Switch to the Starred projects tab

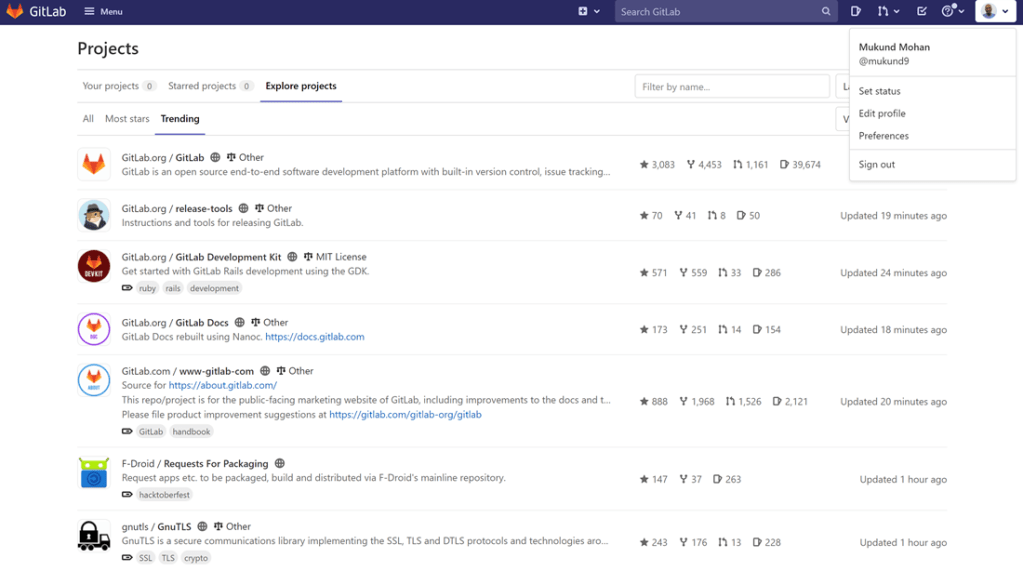210,87
